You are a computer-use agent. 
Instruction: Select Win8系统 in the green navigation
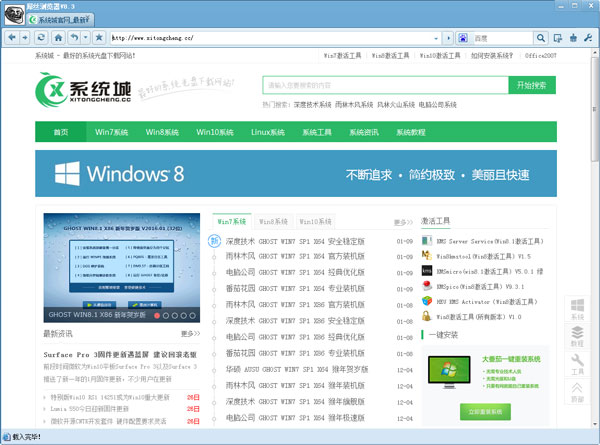pyautogui.click(x=162, y=132)
